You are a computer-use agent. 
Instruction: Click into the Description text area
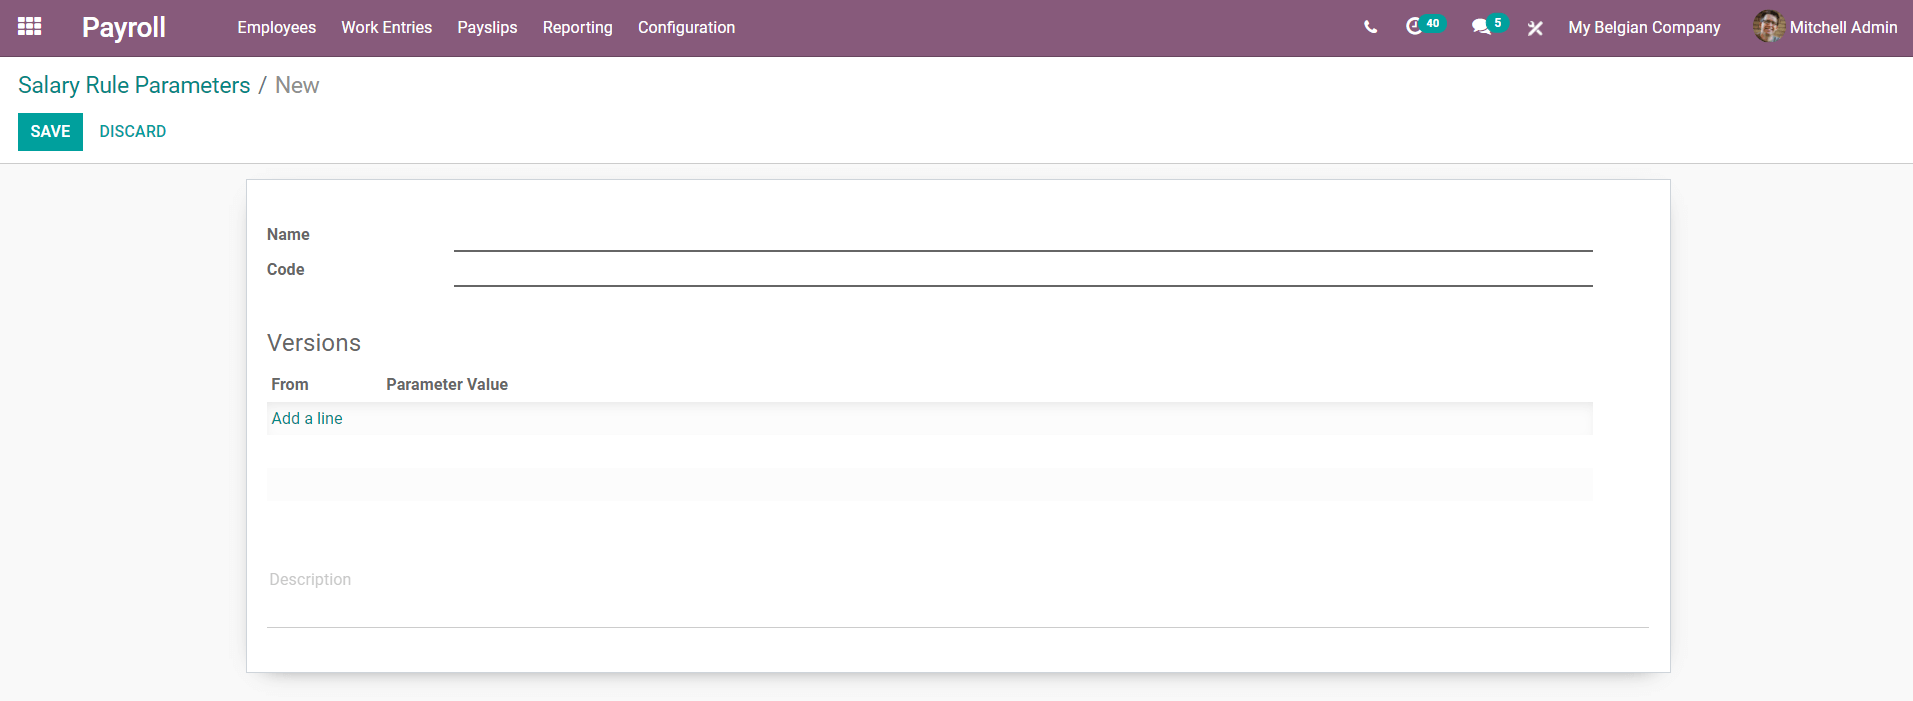[958, 596]
